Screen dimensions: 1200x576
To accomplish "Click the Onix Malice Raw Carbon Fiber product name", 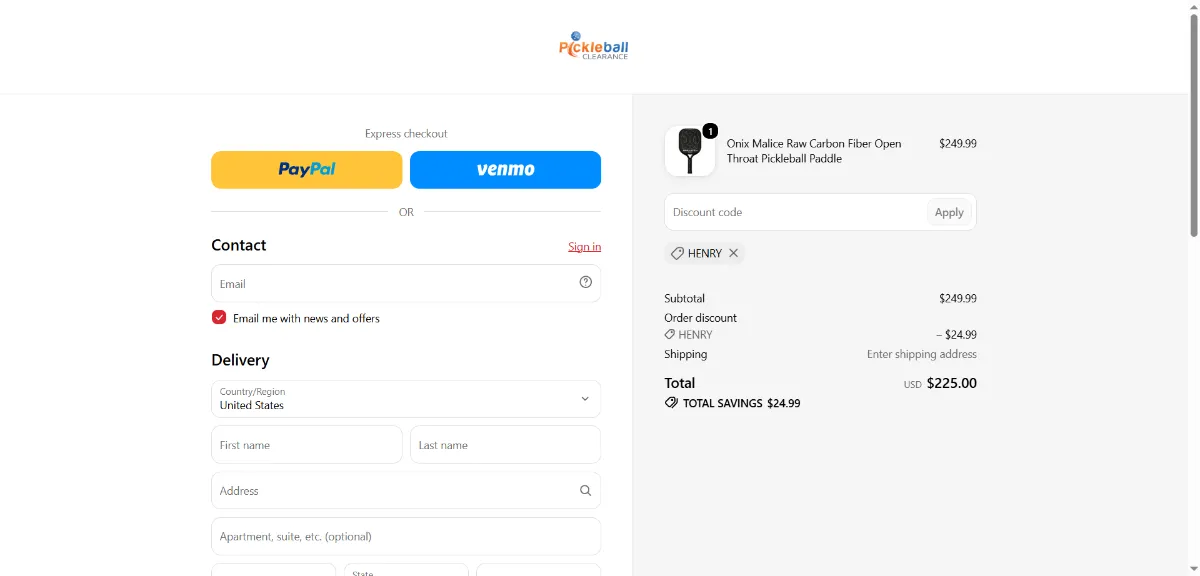I will [814, 151].
